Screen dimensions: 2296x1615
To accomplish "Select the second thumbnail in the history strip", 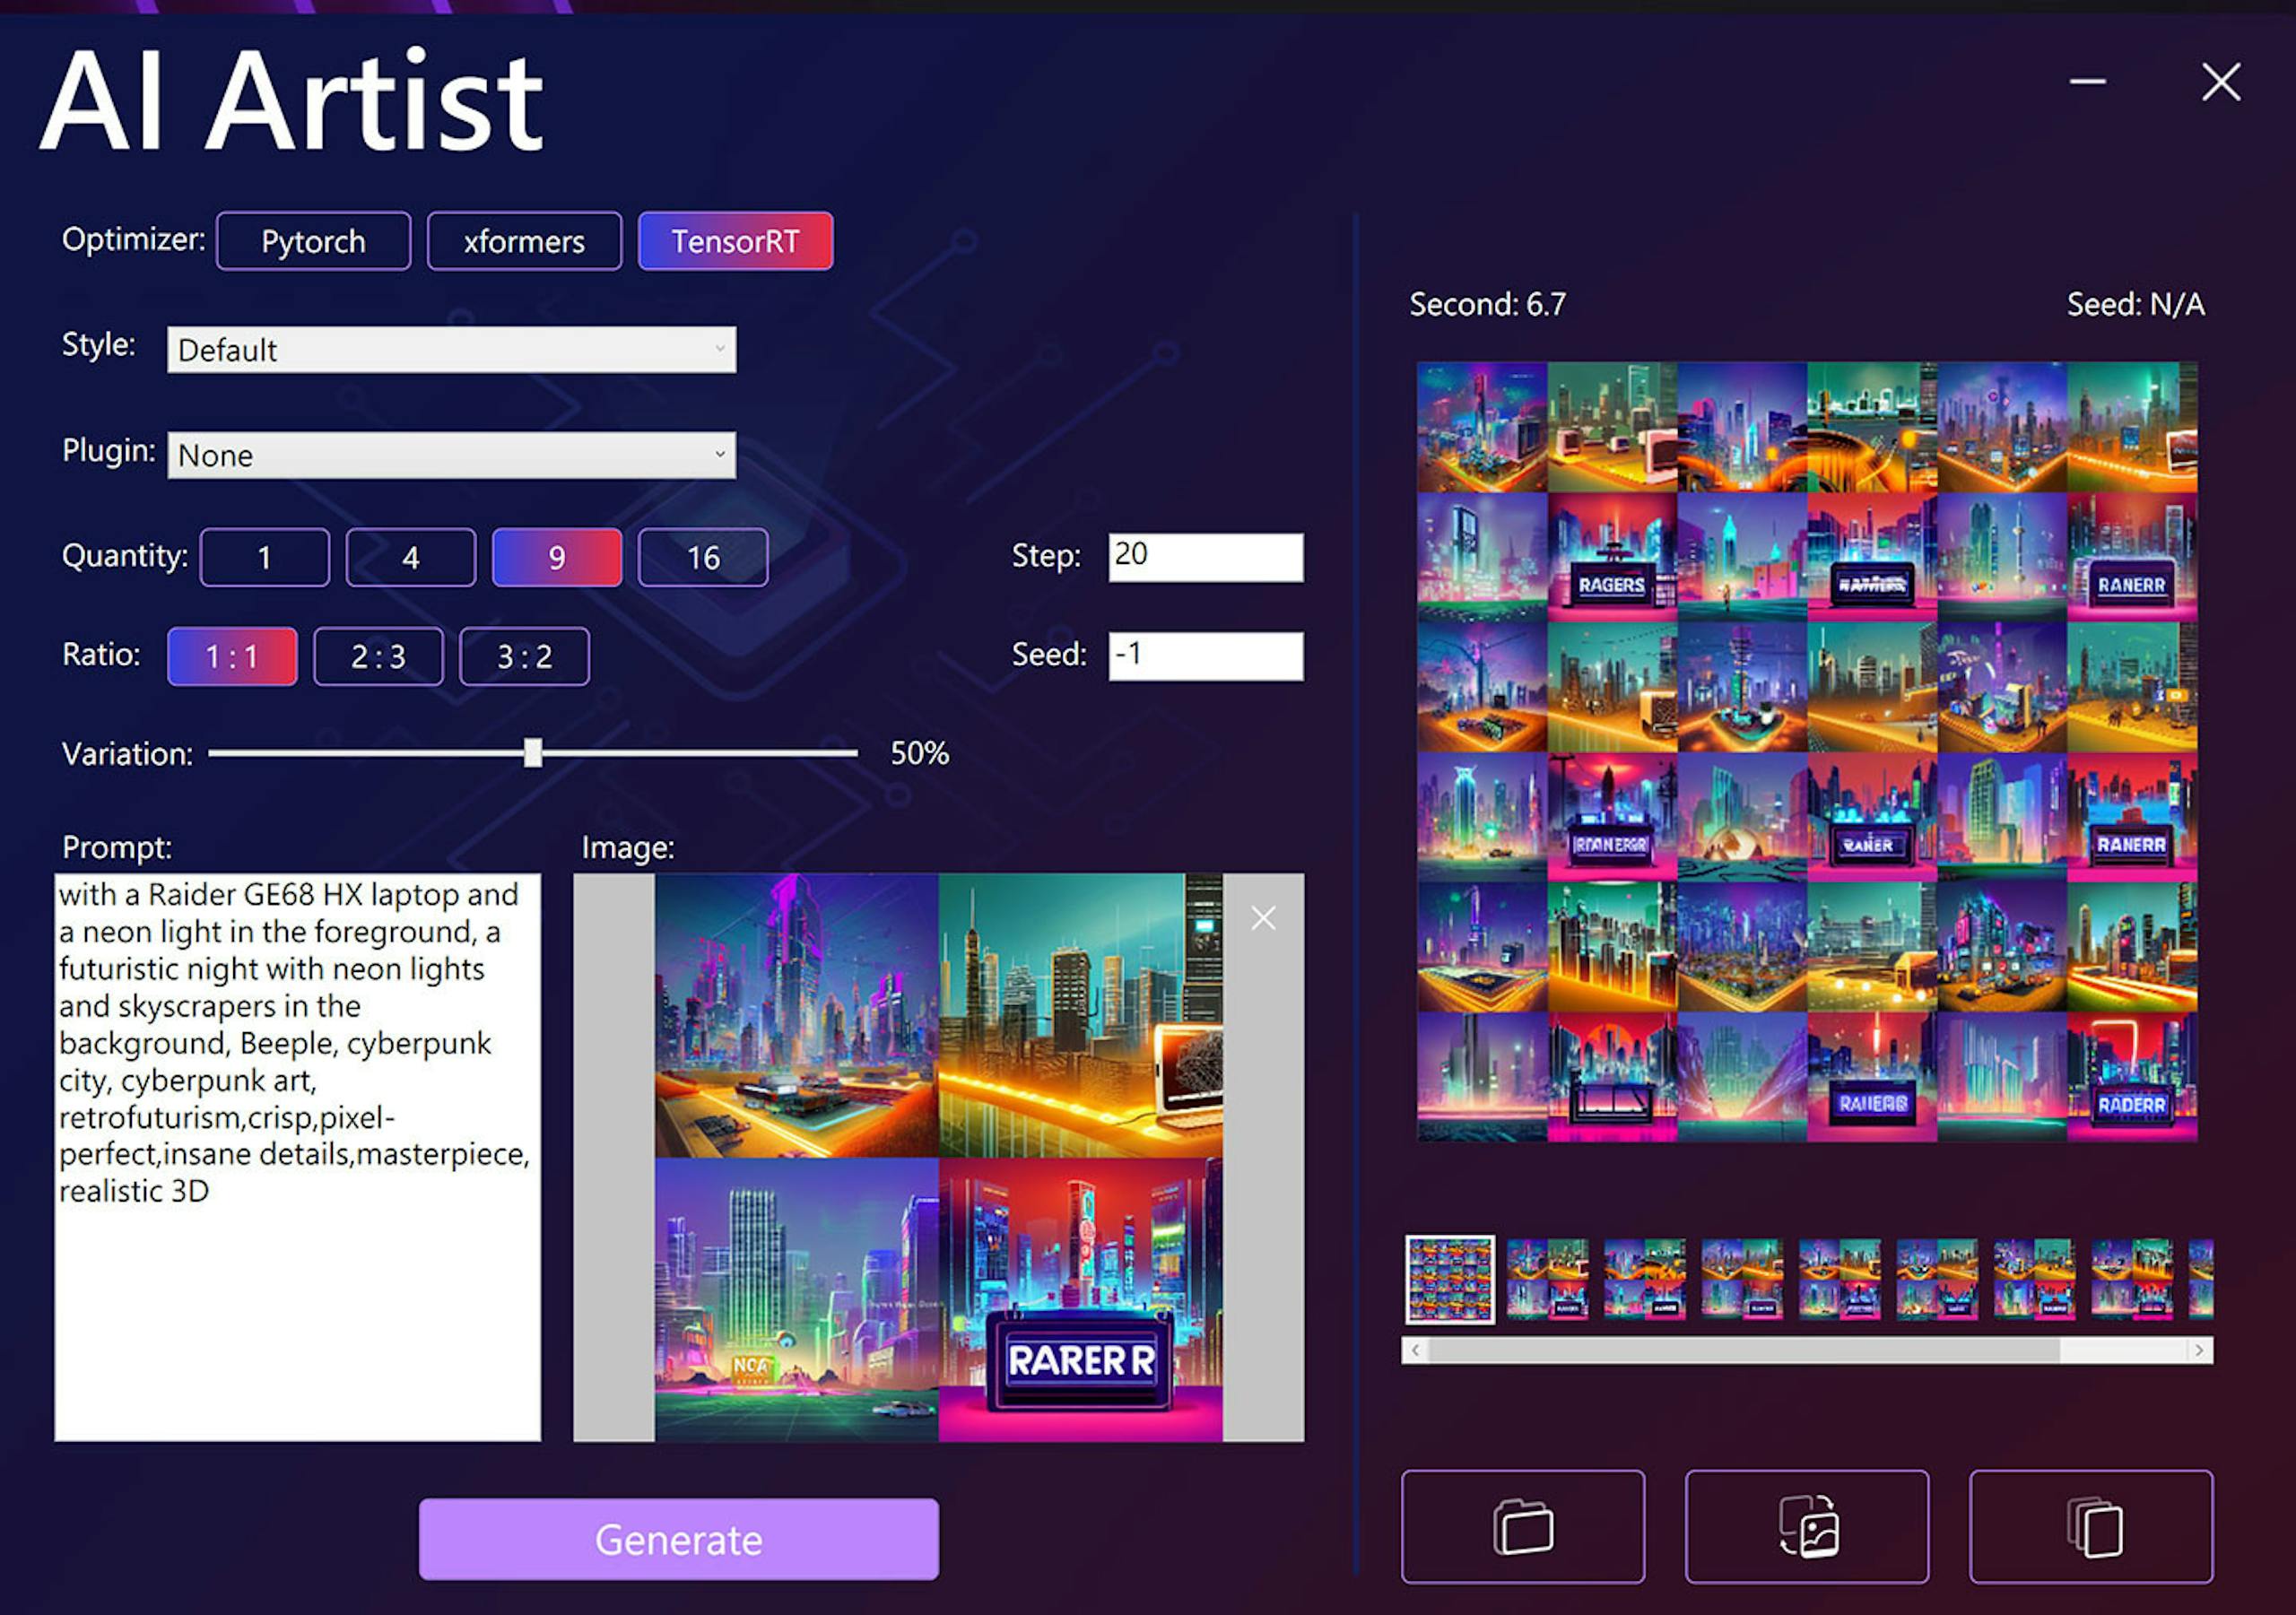I will 1547,1280.
